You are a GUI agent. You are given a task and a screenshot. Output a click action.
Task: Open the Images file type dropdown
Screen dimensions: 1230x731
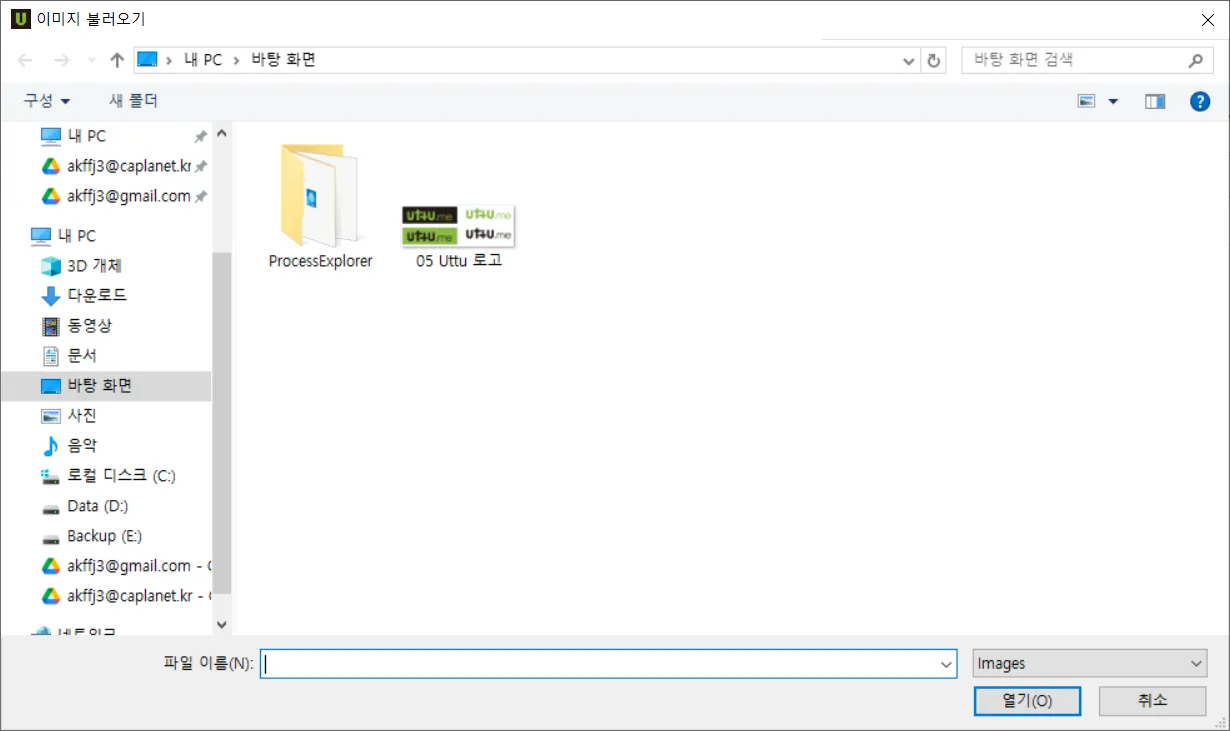[1089, 663]
